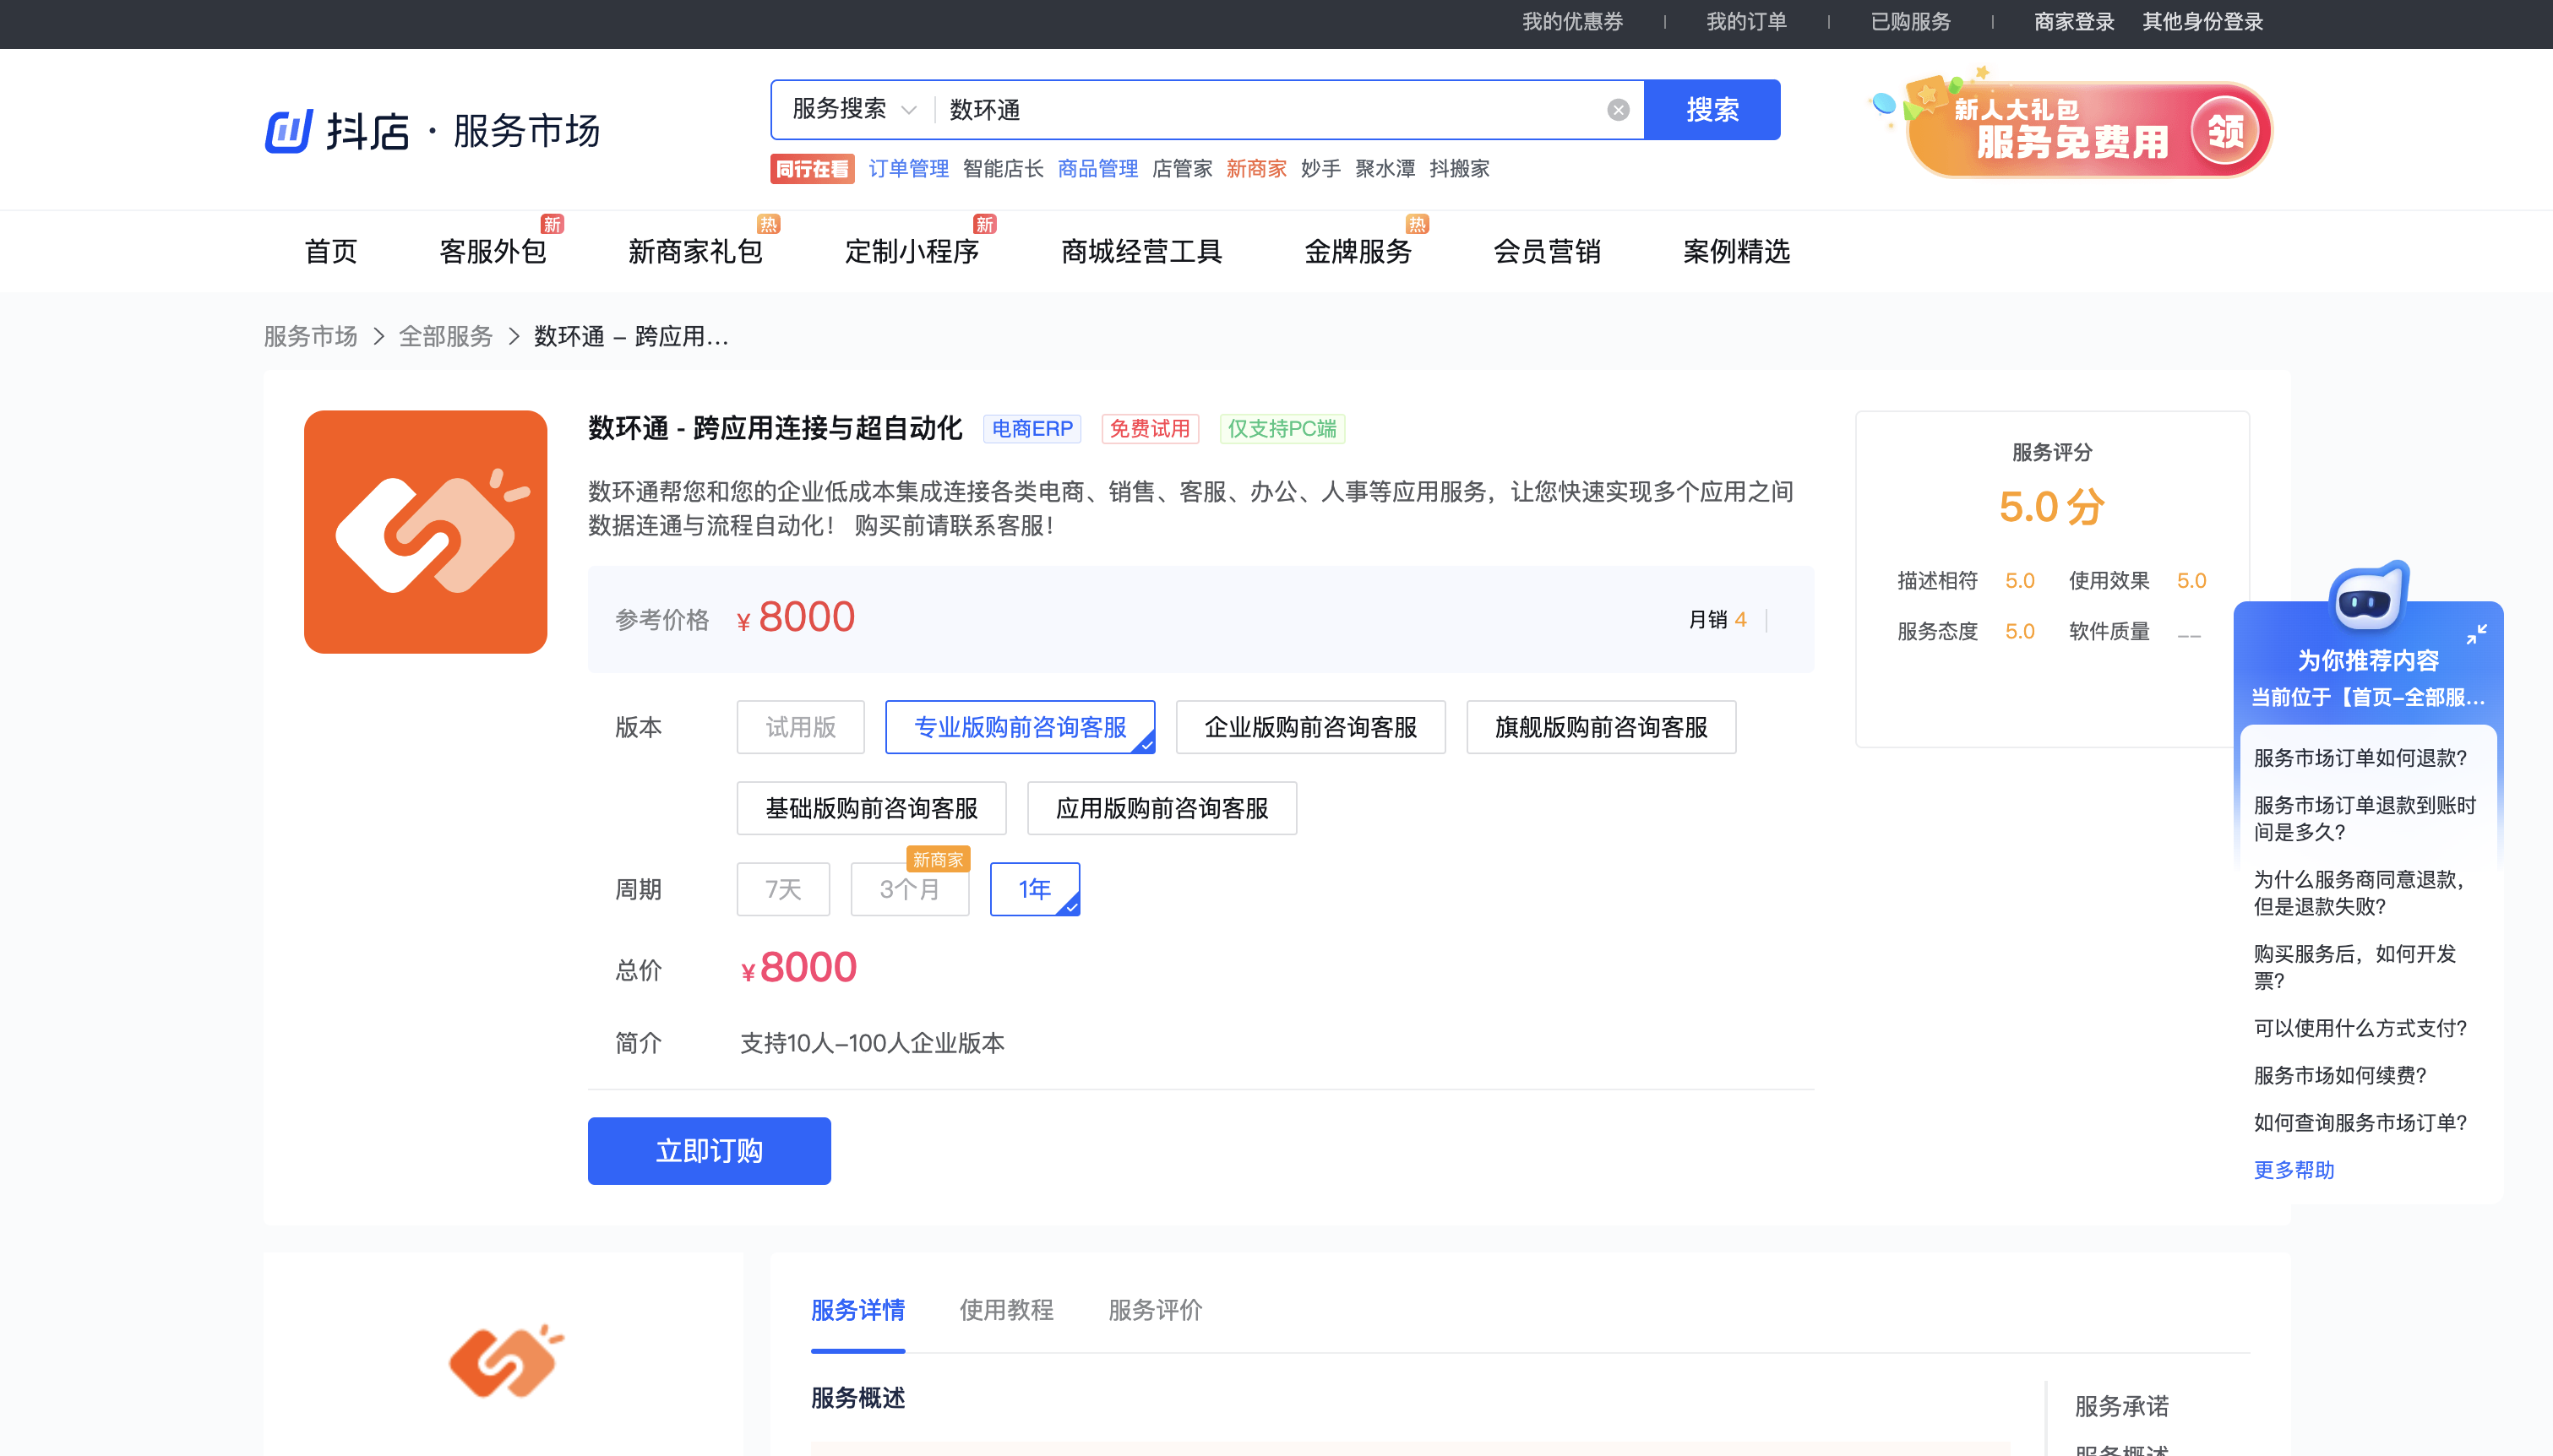Open 定制小程序 navigation item
Screen dimensions: 2553x1456
[911, 252]
